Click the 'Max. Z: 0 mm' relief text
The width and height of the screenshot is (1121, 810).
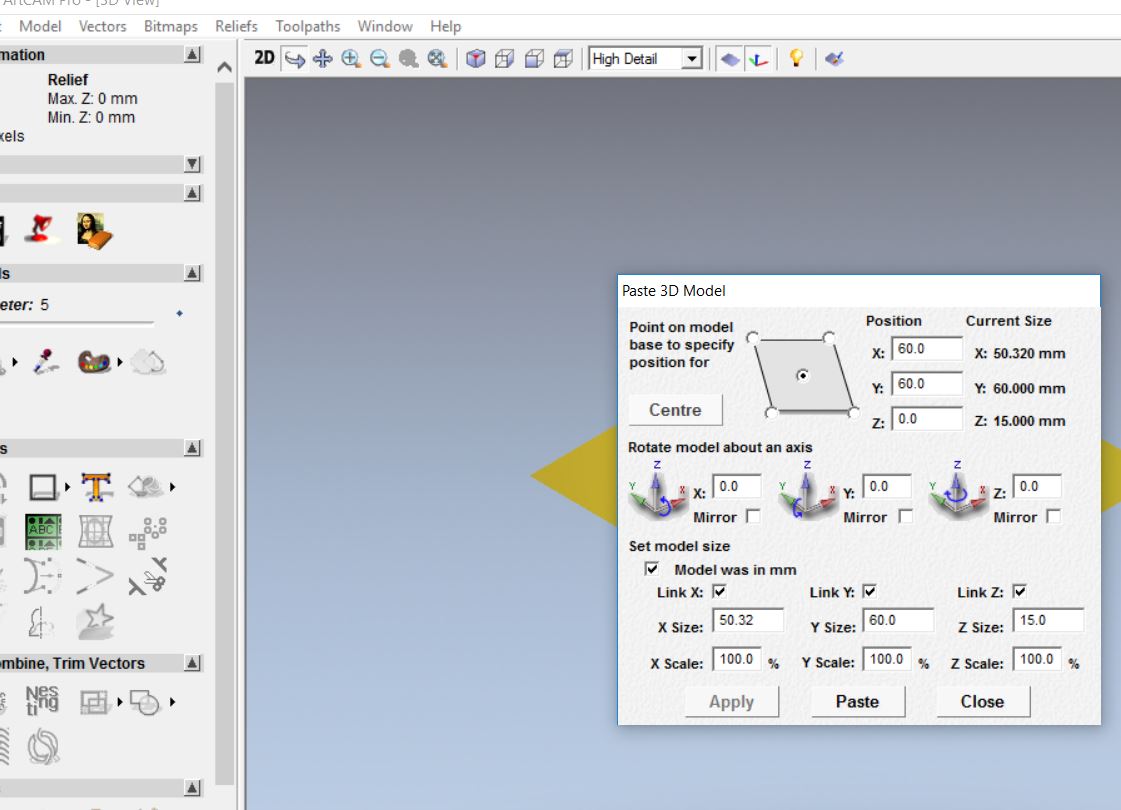click(x=92, y=99)
